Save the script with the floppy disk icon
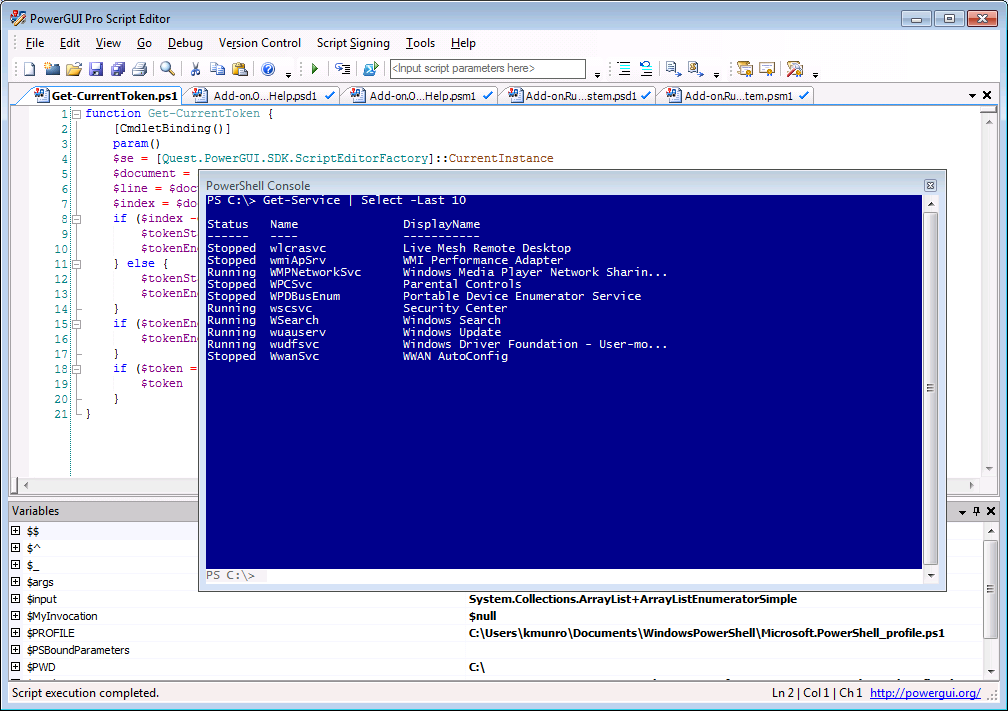Screen dimensions: 1008x711 pos(96,69)
